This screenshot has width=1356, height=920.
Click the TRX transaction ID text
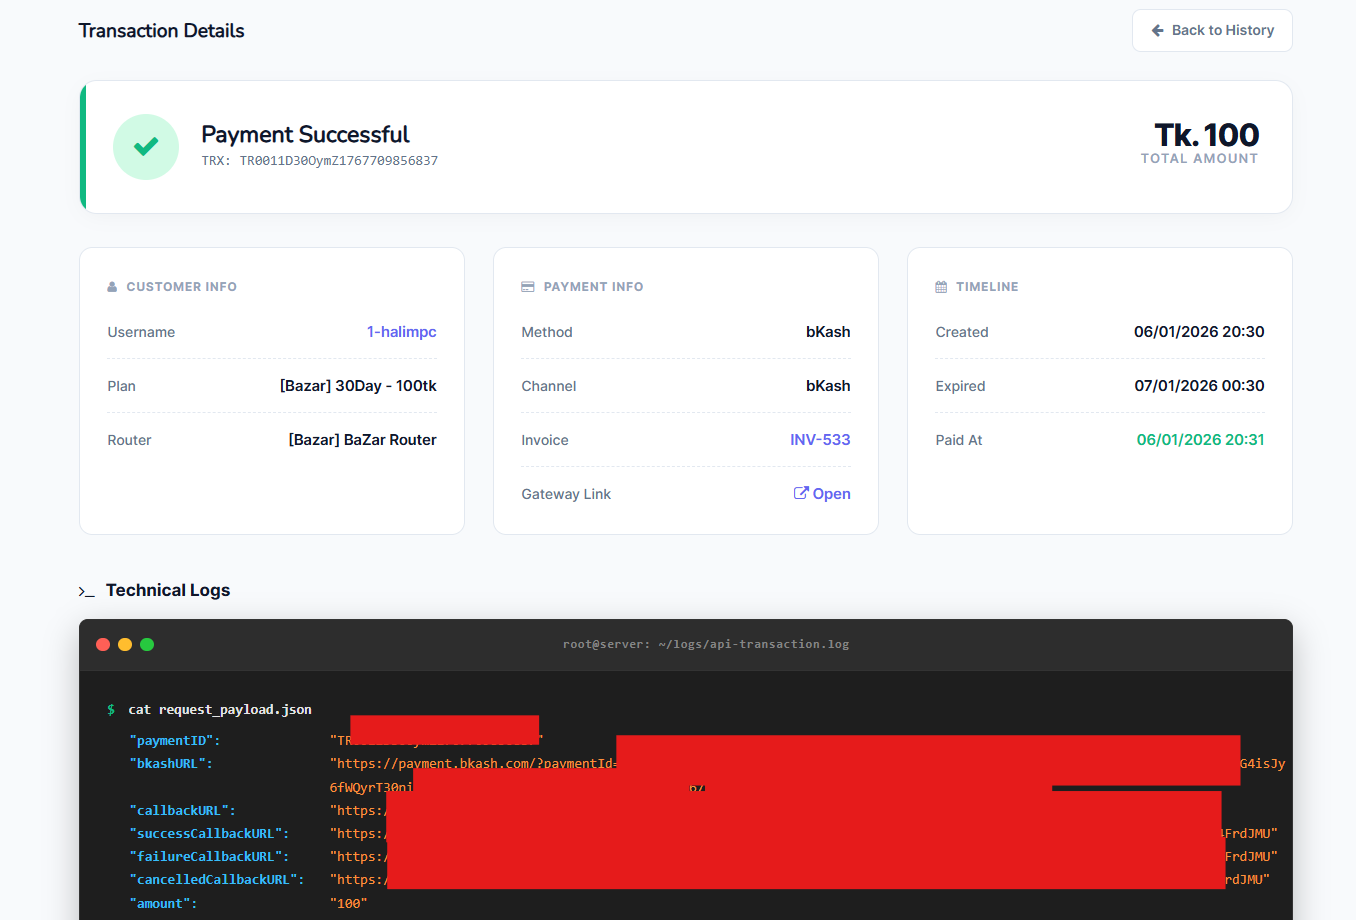(320, 161)
